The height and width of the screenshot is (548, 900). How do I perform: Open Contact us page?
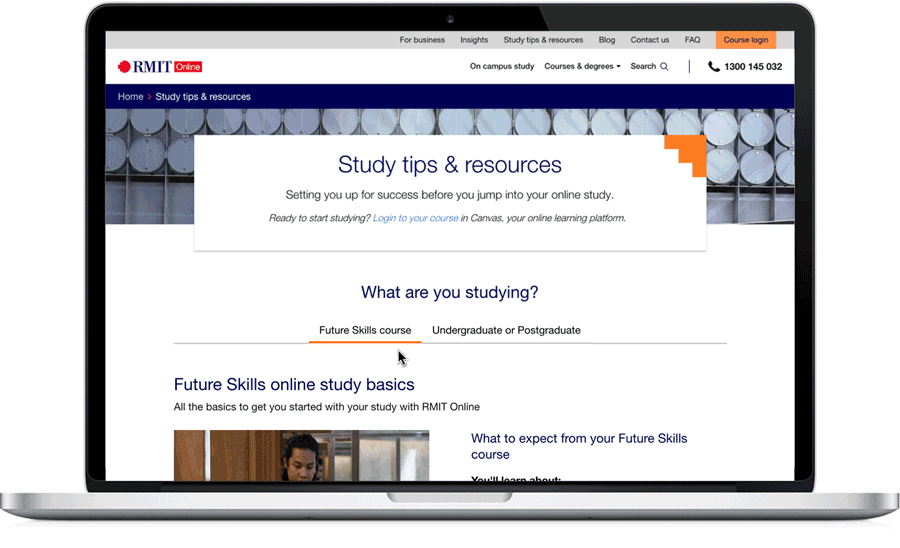point(650,40)
